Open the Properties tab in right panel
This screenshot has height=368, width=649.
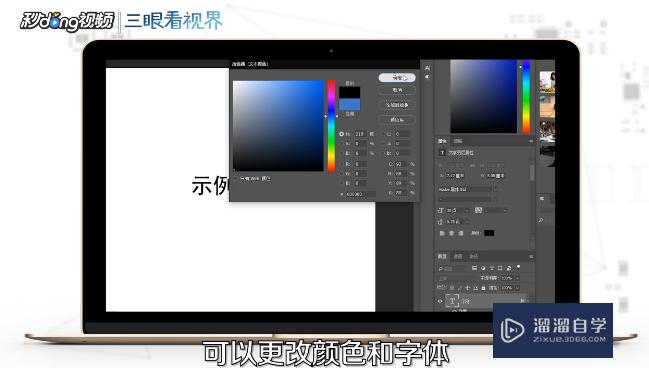(442, 141)
